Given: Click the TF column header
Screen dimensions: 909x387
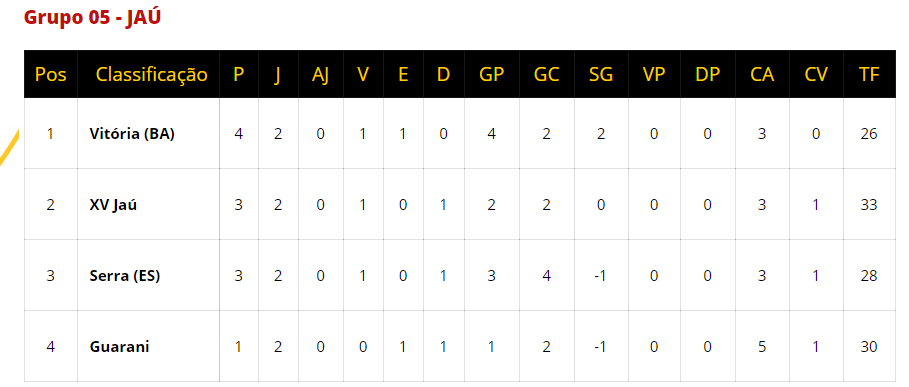Looking at the screenshot, I should tap(869, 74).
